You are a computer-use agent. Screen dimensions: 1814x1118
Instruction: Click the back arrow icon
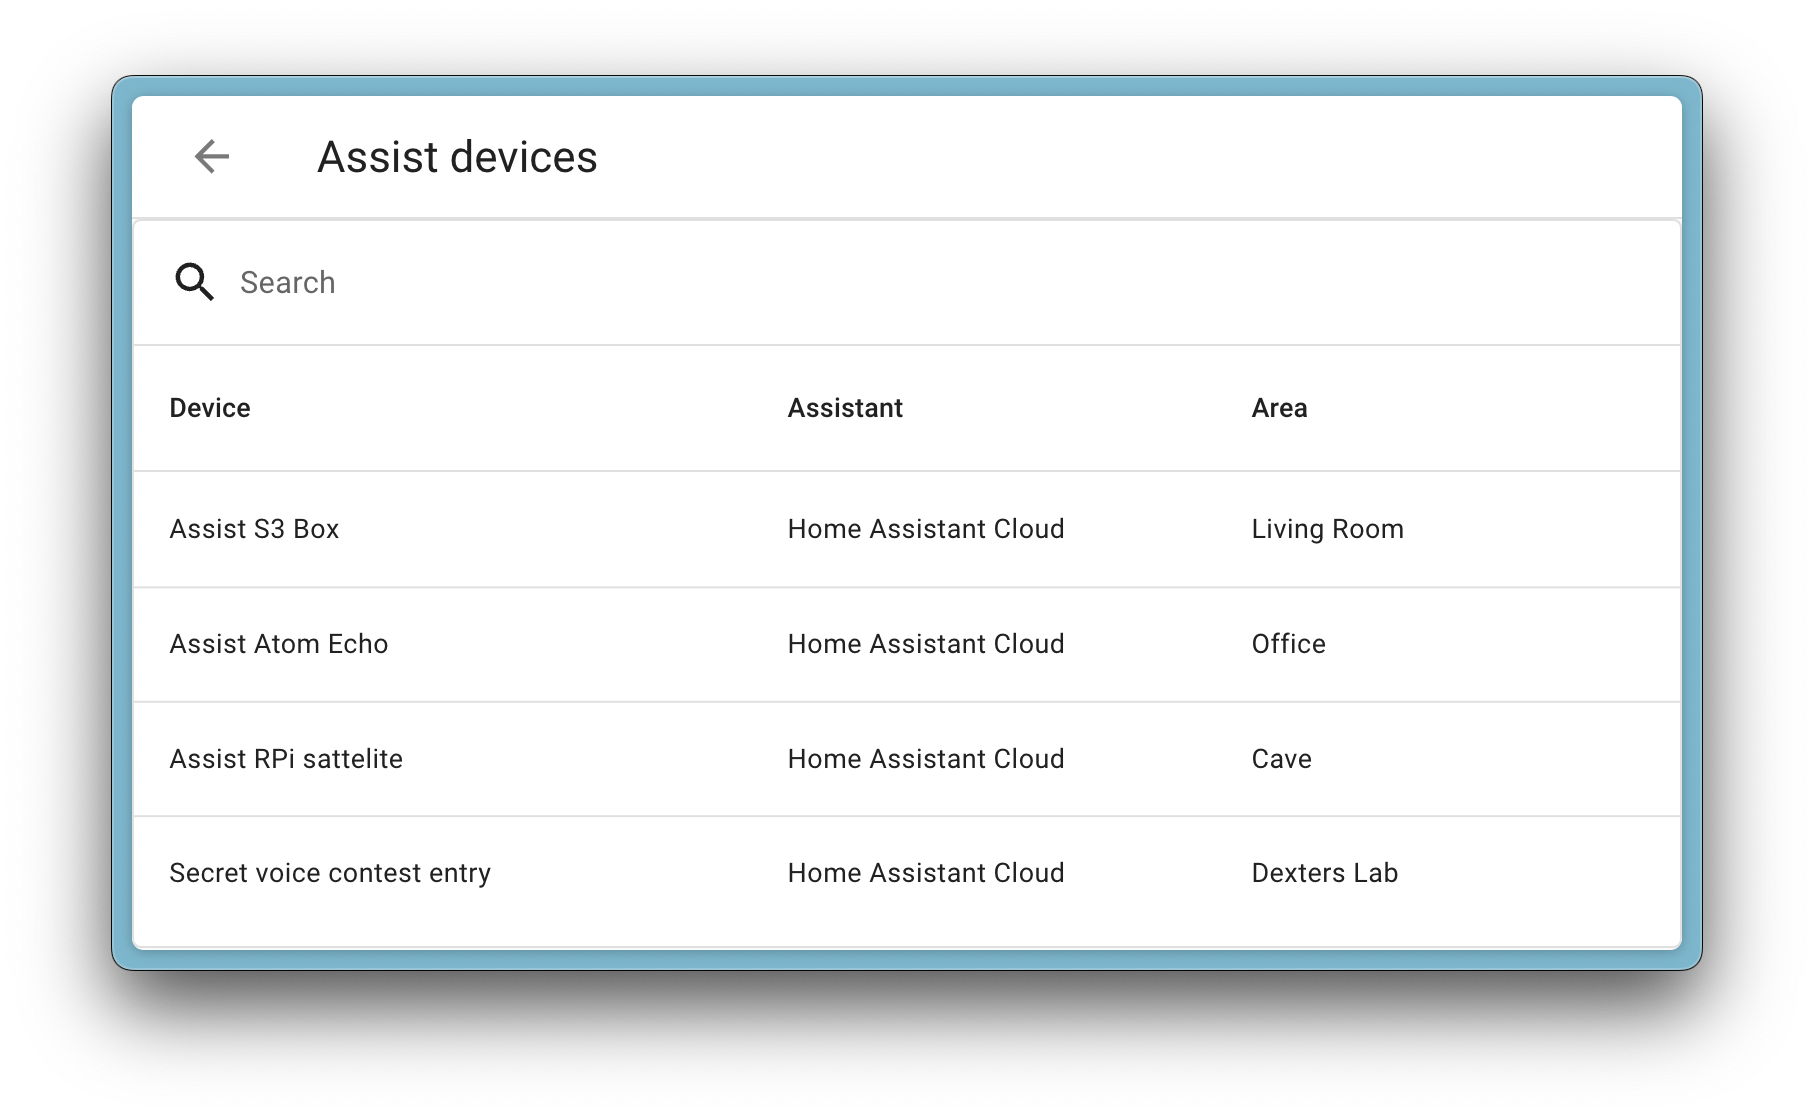click(x=211, y=156)
